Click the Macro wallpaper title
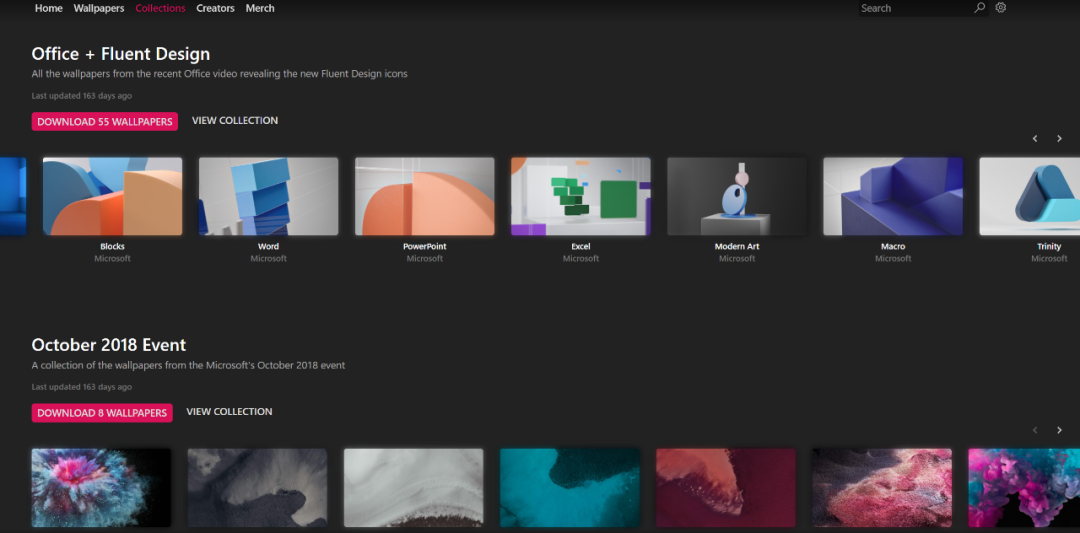Screen dimensions: 1080x533 893,247
